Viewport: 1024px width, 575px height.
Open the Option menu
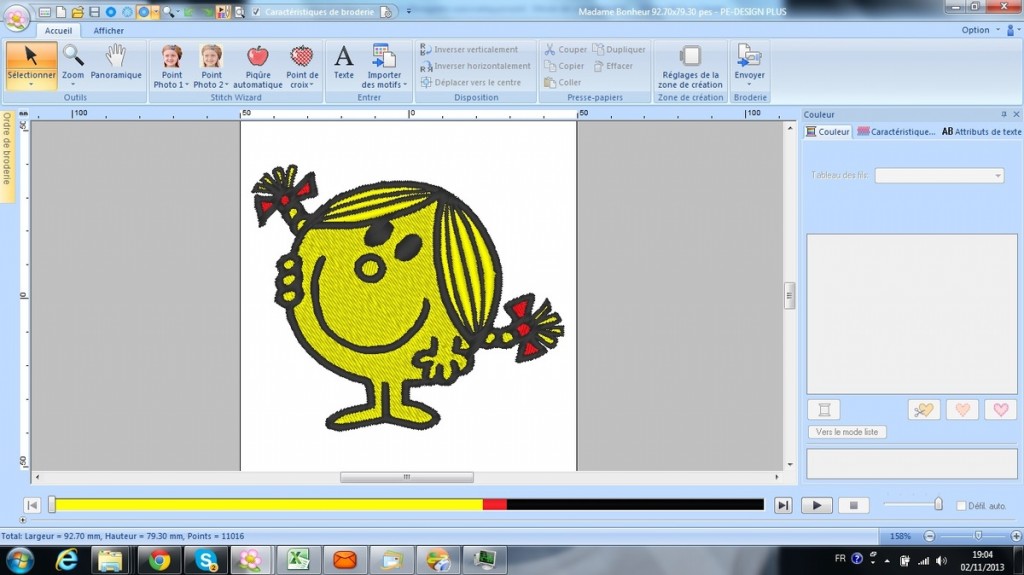tap(978, 30)
